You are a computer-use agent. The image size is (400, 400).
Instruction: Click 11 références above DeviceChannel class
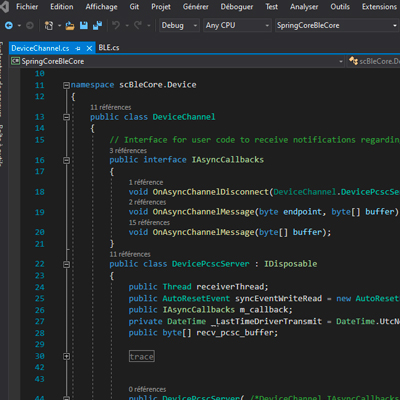[x=110, y=107]
